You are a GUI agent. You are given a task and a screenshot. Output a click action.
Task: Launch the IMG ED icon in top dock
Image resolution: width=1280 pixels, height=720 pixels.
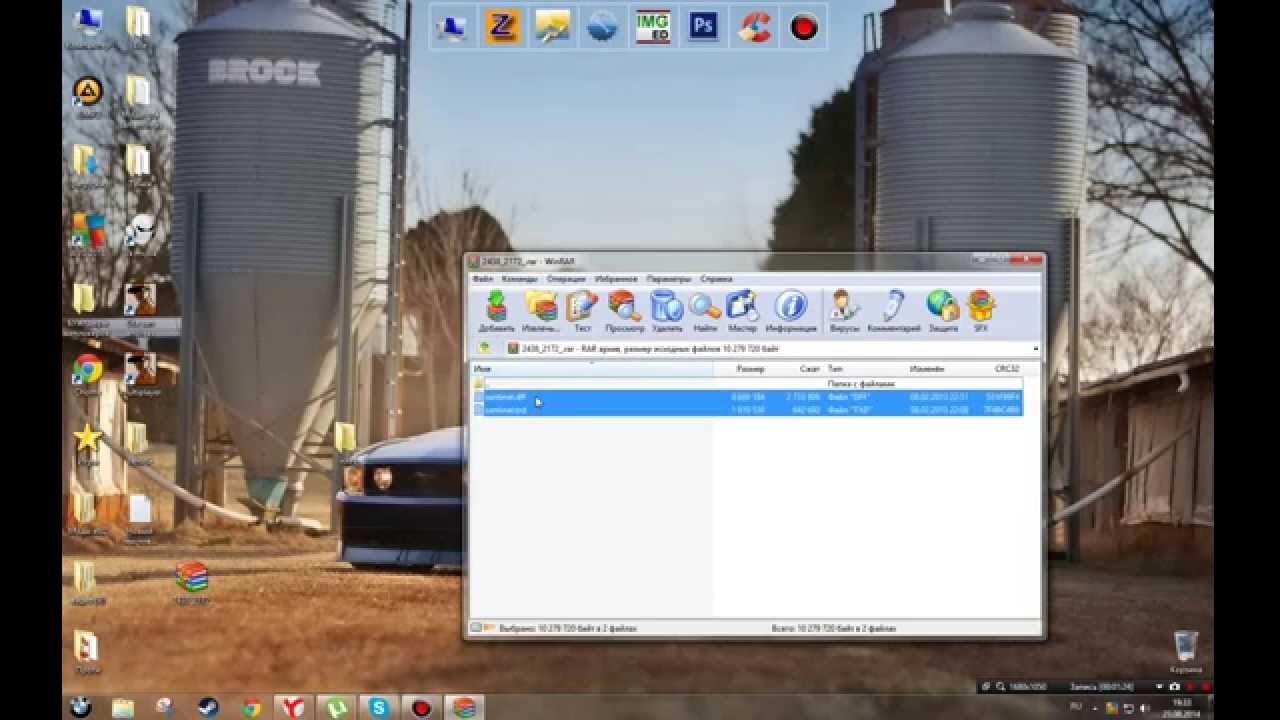click(x=653, y=27)
